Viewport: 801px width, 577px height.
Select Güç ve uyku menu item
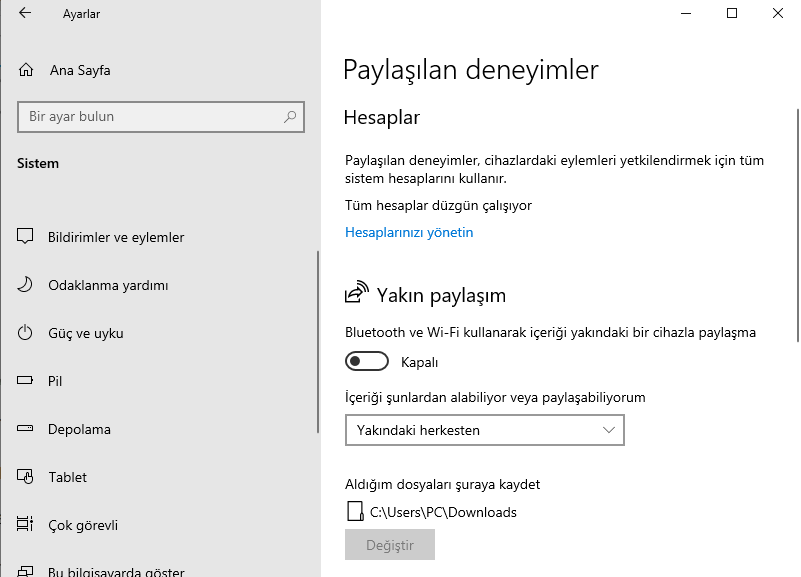(x=86, y=333)
